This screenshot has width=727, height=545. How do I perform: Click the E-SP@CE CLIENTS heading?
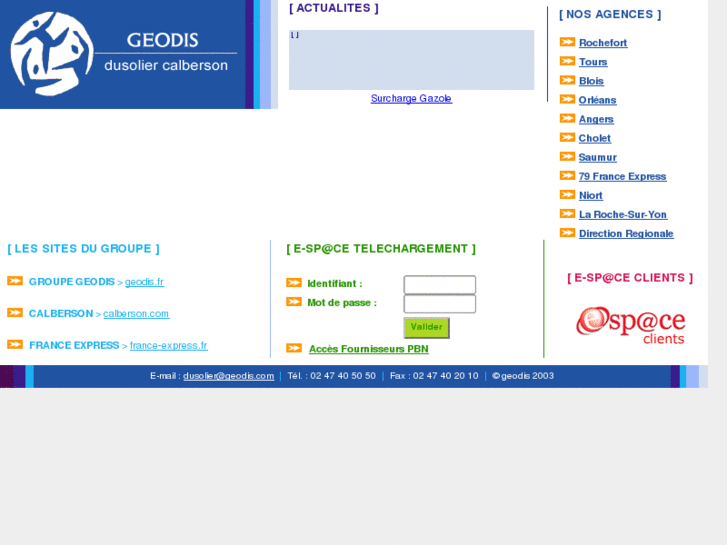click(630, 278)
